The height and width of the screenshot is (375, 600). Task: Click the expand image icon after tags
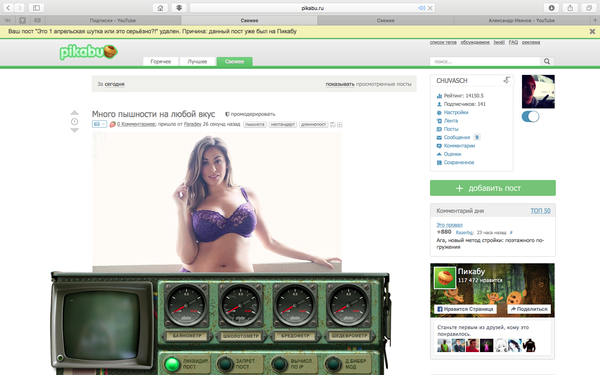[333, 124]
